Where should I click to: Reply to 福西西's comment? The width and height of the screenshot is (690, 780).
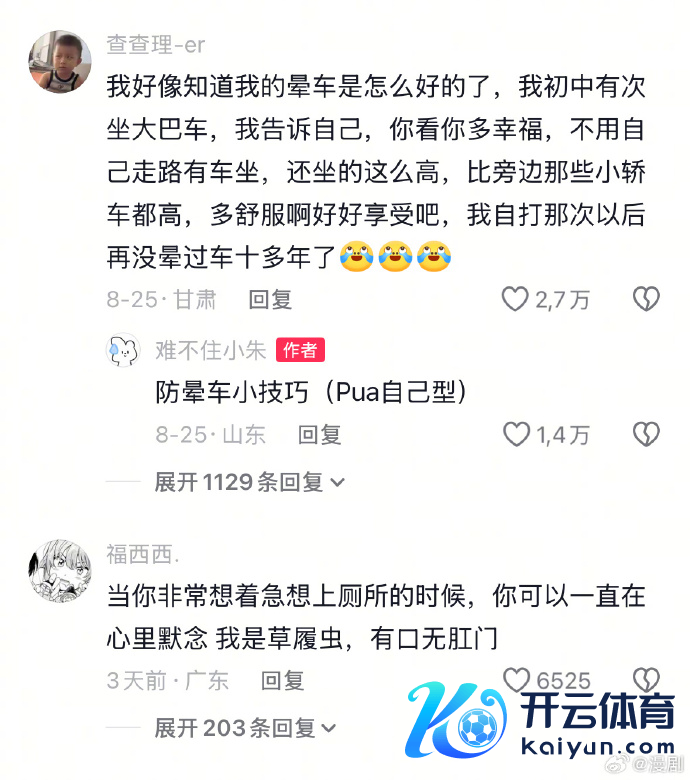tap(283, 681)
